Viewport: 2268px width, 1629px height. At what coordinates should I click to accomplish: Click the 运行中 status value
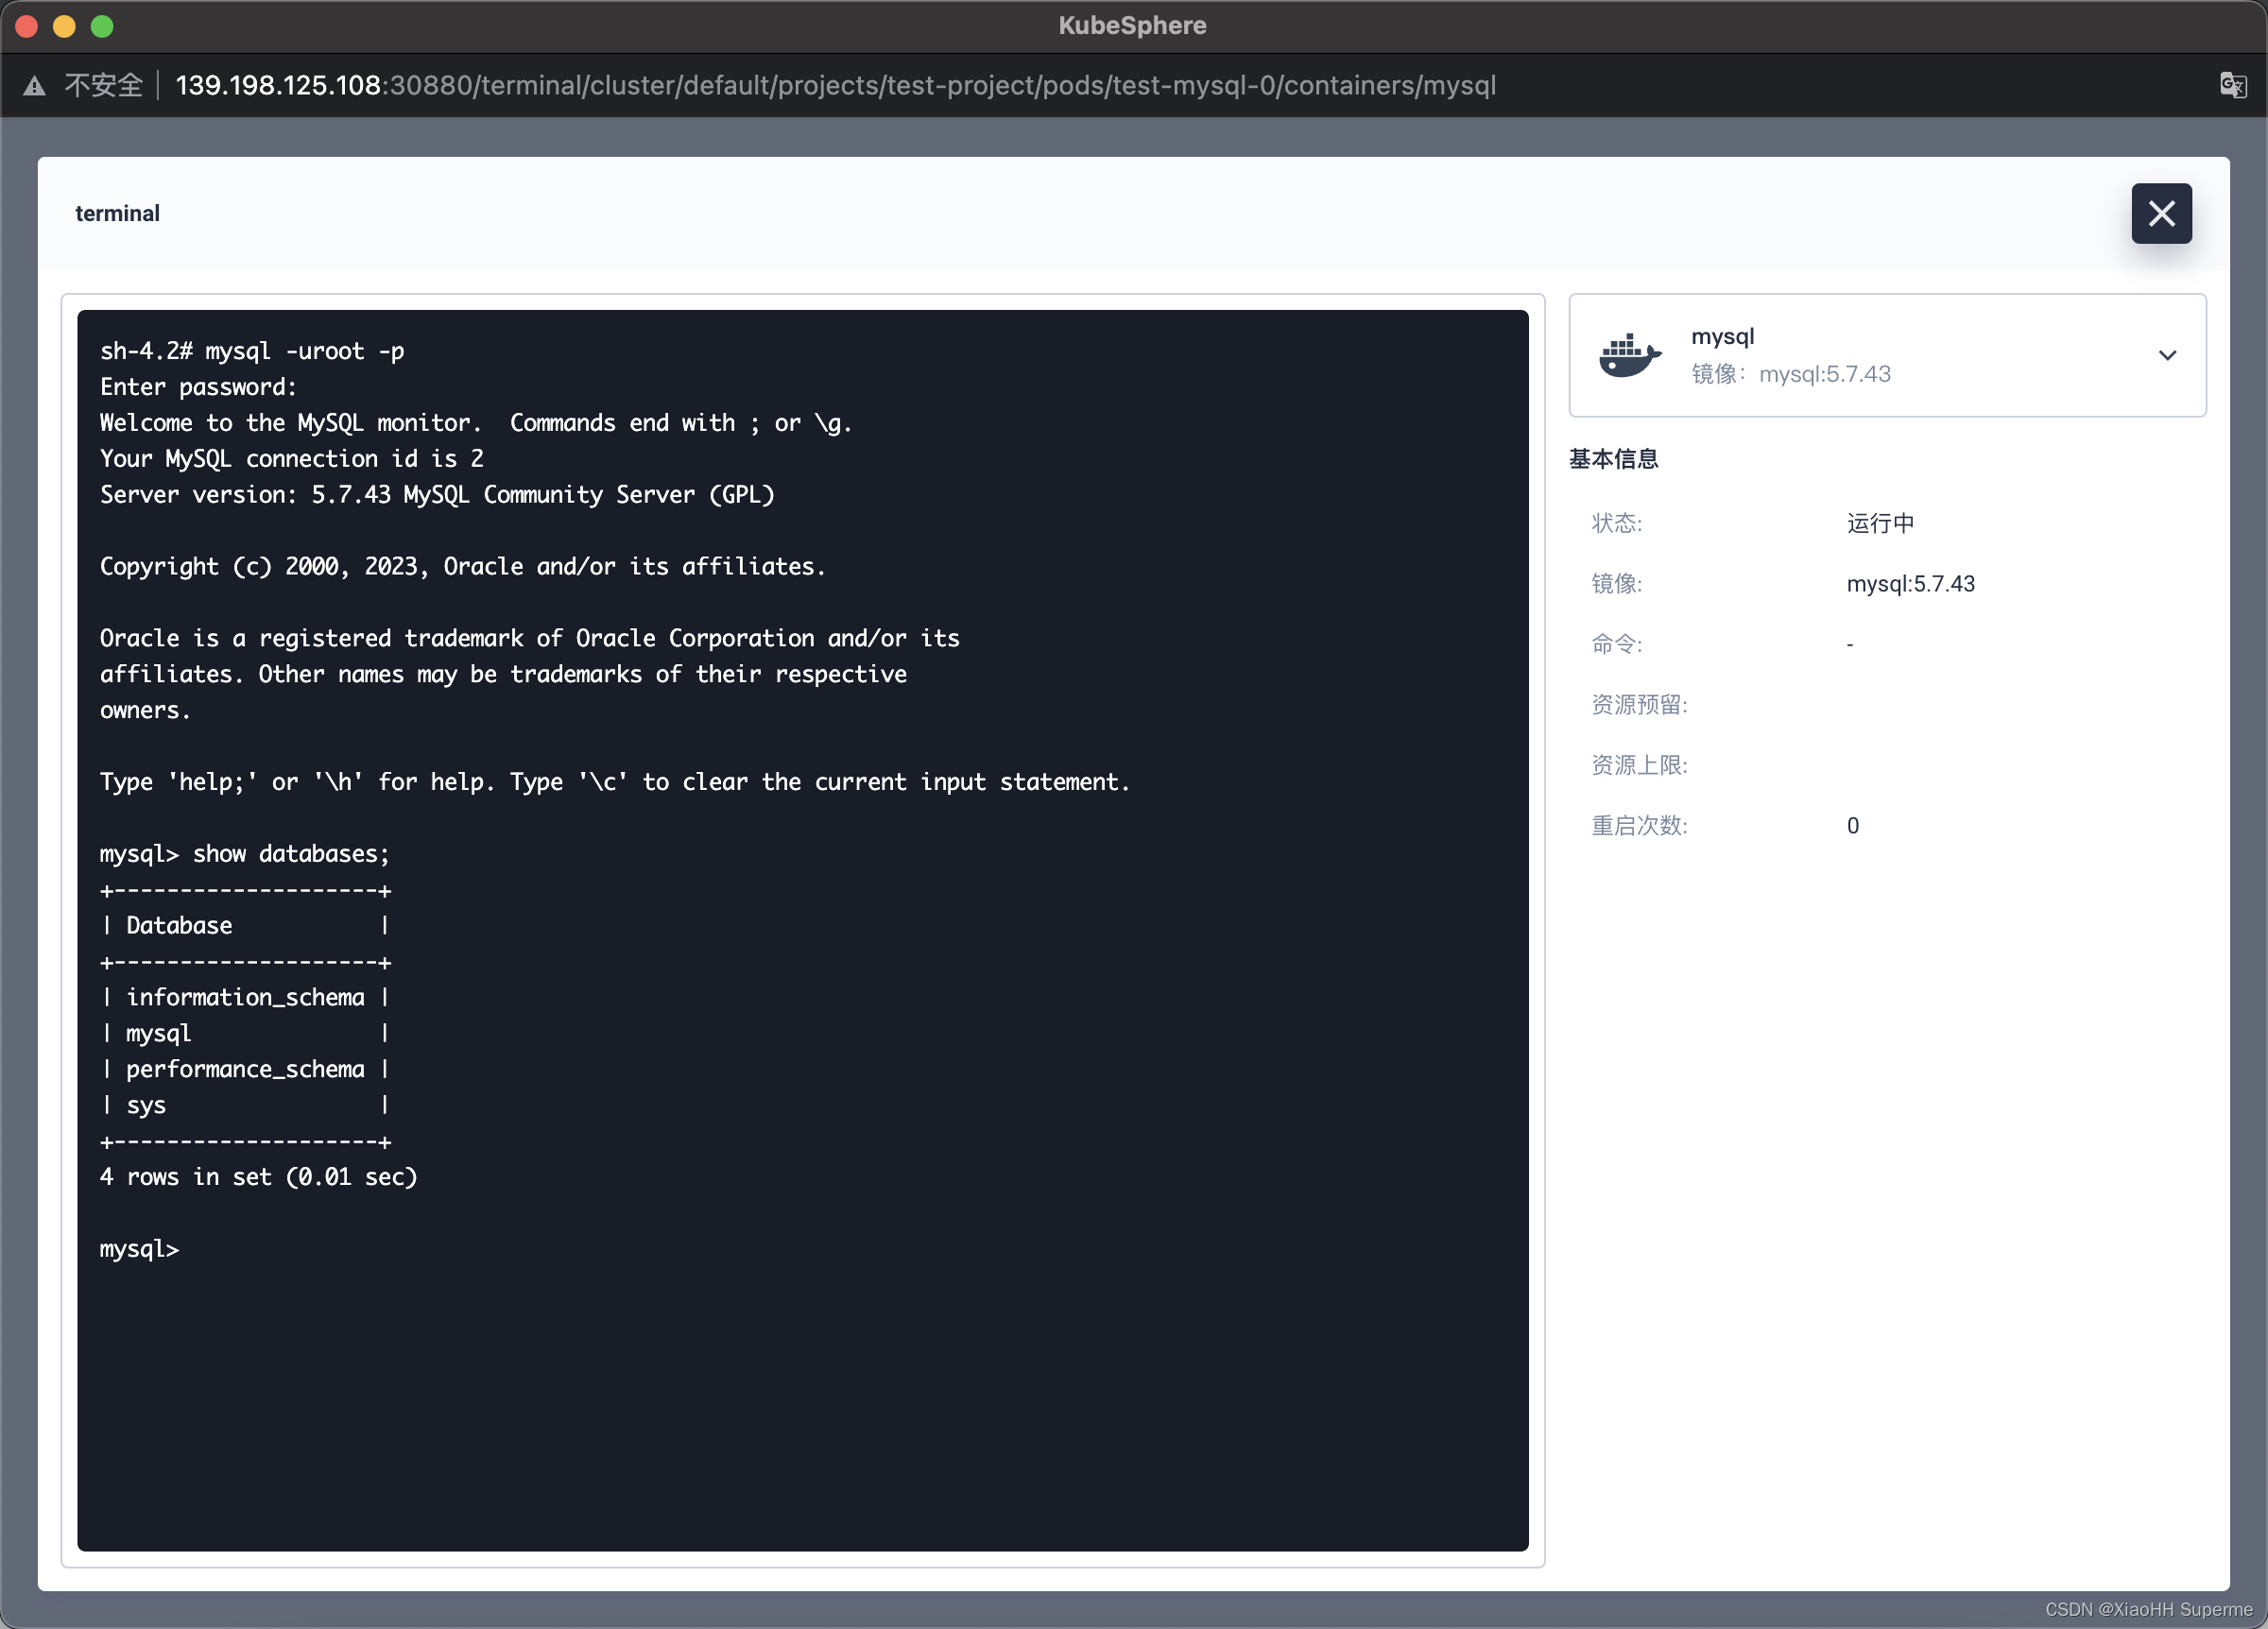(x=1880, y=523)
